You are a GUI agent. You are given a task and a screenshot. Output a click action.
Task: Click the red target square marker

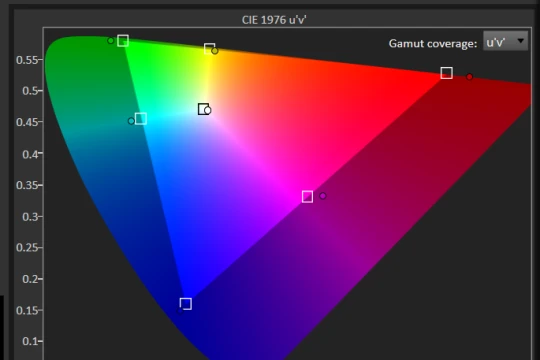point(446,73)
